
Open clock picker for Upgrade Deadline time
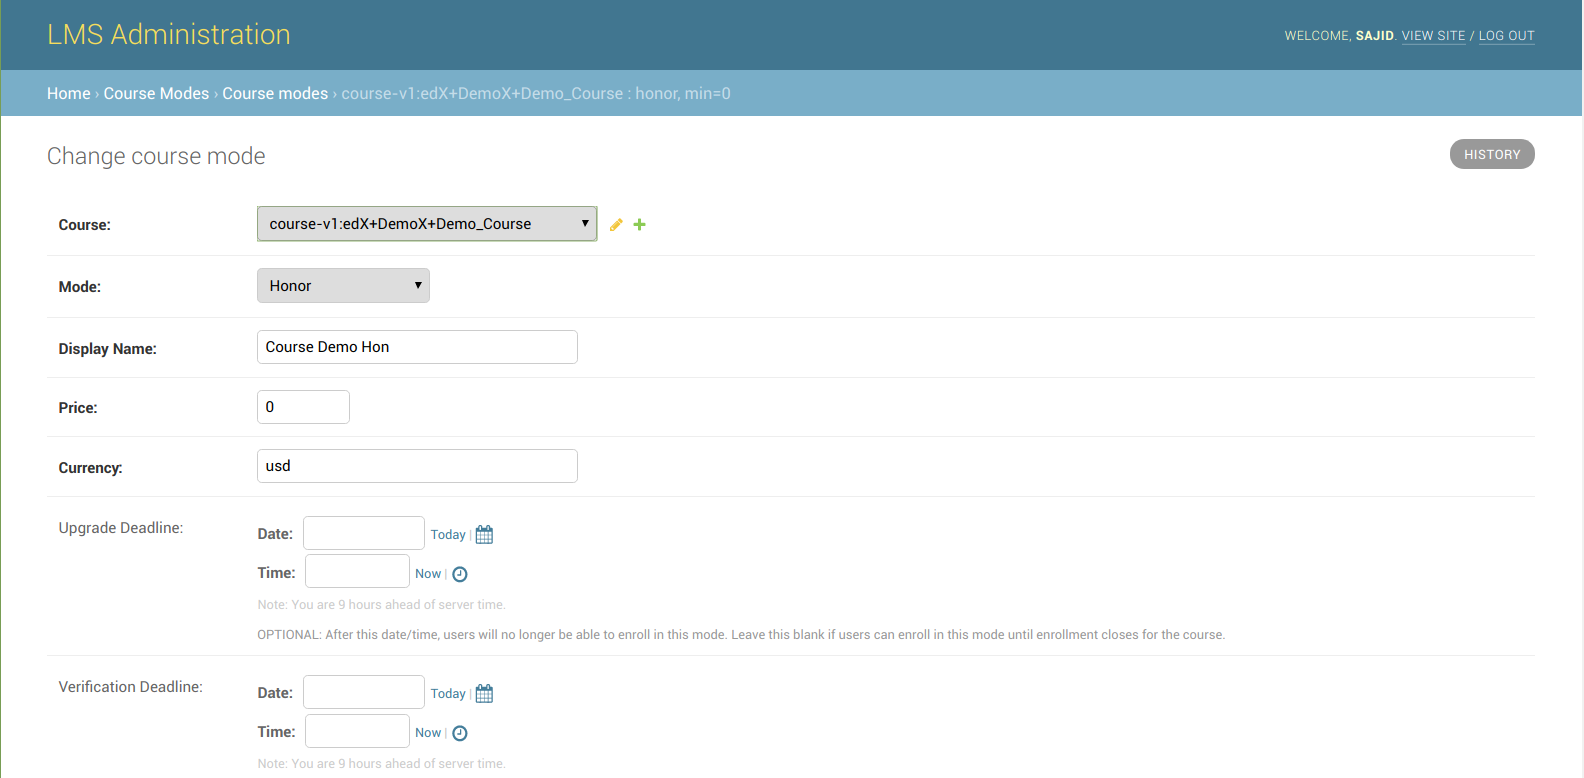click(460, 574)
